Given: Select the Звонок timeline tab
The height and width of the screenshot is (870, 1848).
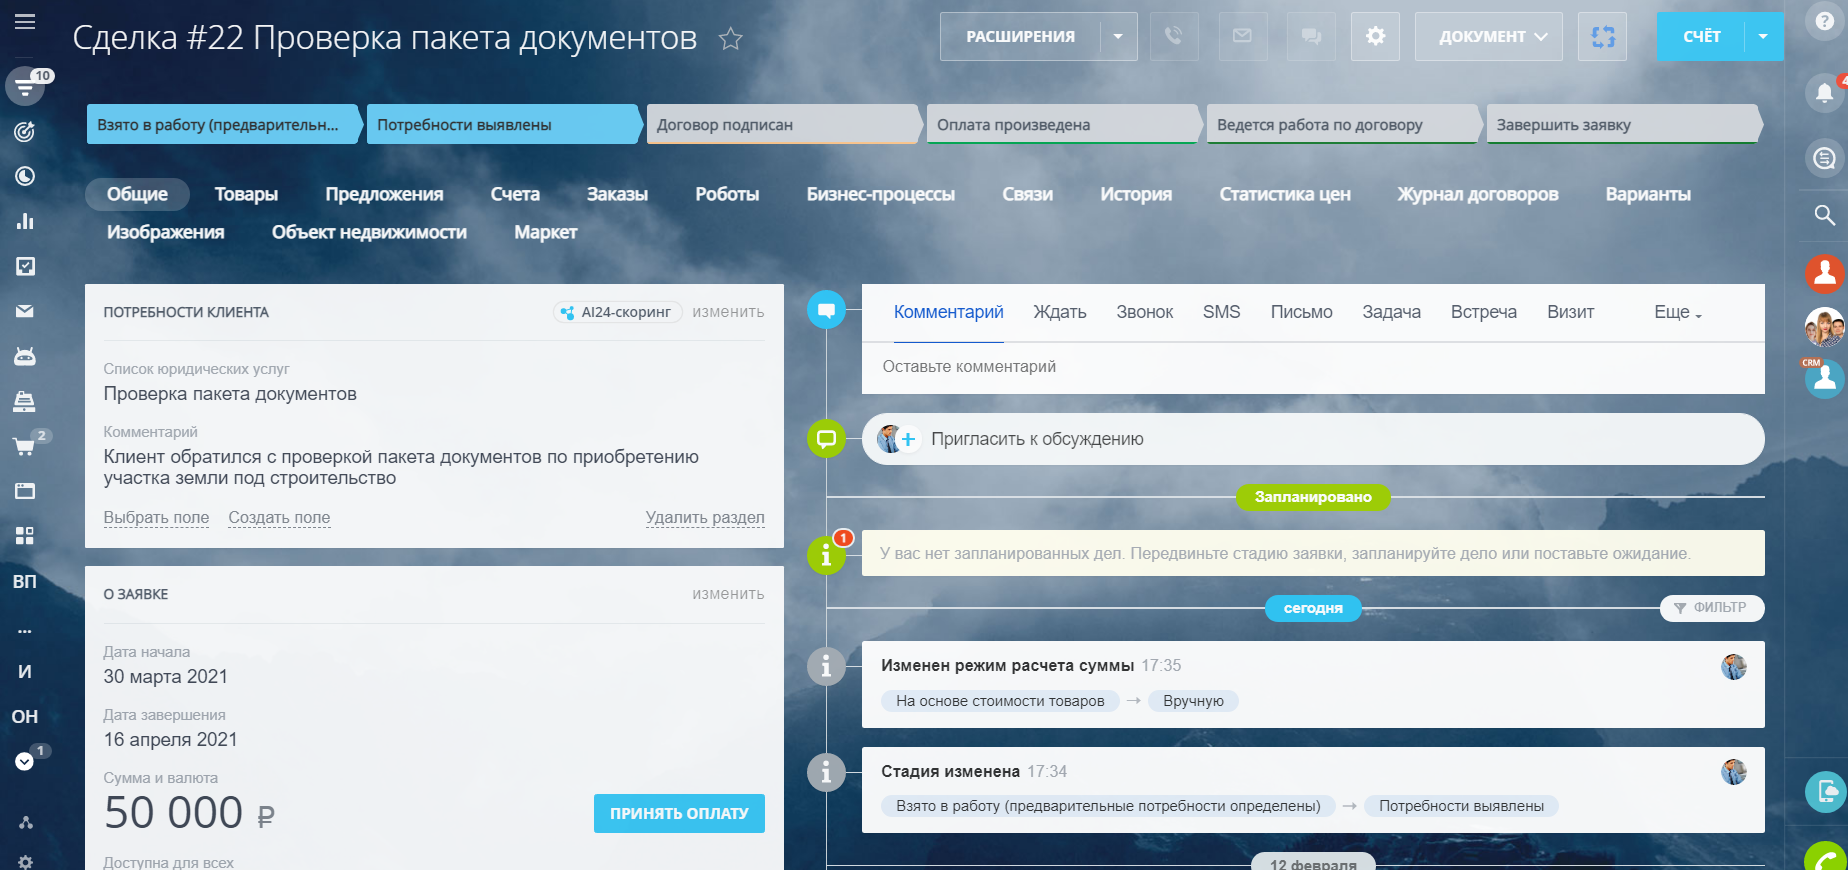Looking at the screenshot, I should pyautogui.click(x=1144, y=312).
